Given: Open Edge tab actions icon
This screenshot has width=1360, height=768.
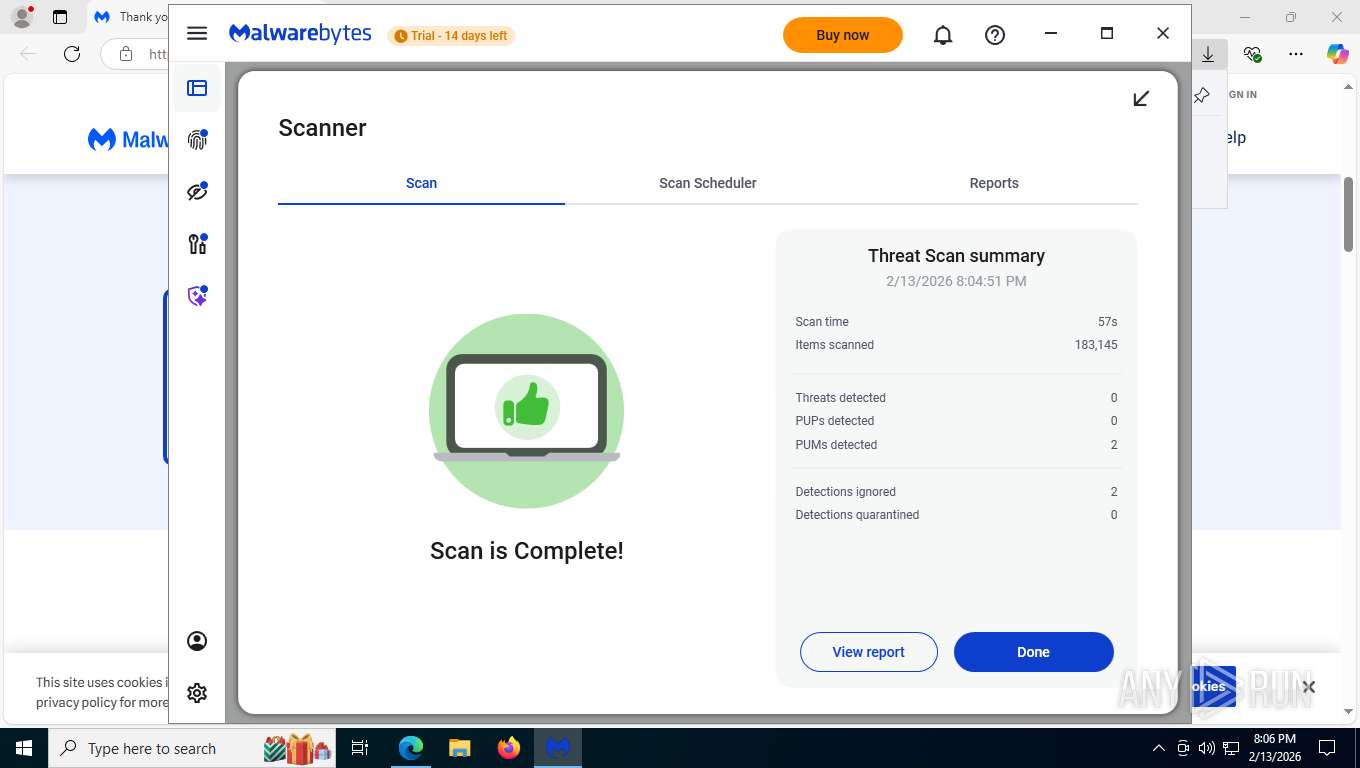Looking at the screenshot, I should pos(60,17).
